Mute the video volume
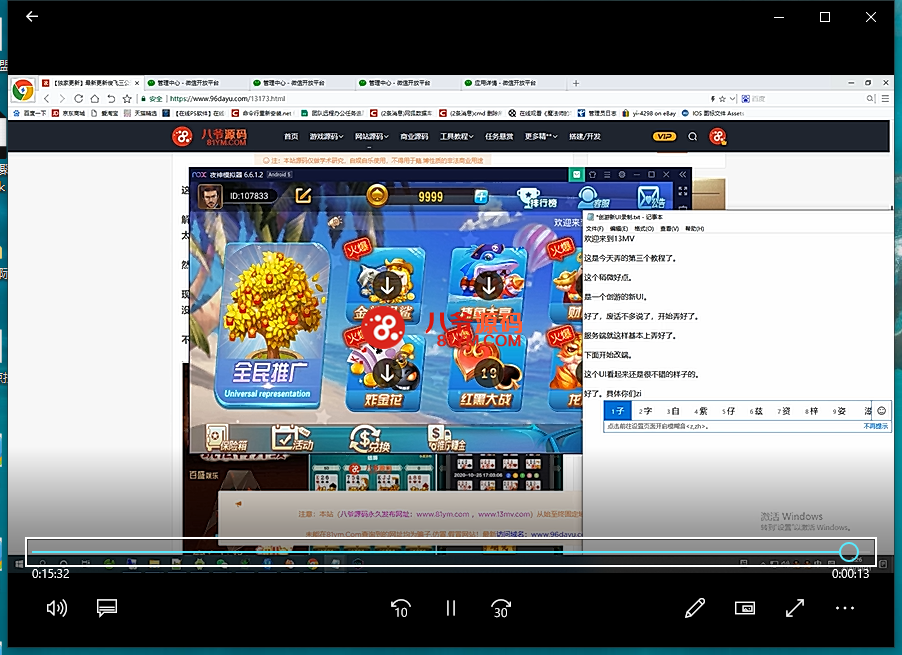Viewport: 902px width, 655px height. pyautogui.click(x=57, y=607)
